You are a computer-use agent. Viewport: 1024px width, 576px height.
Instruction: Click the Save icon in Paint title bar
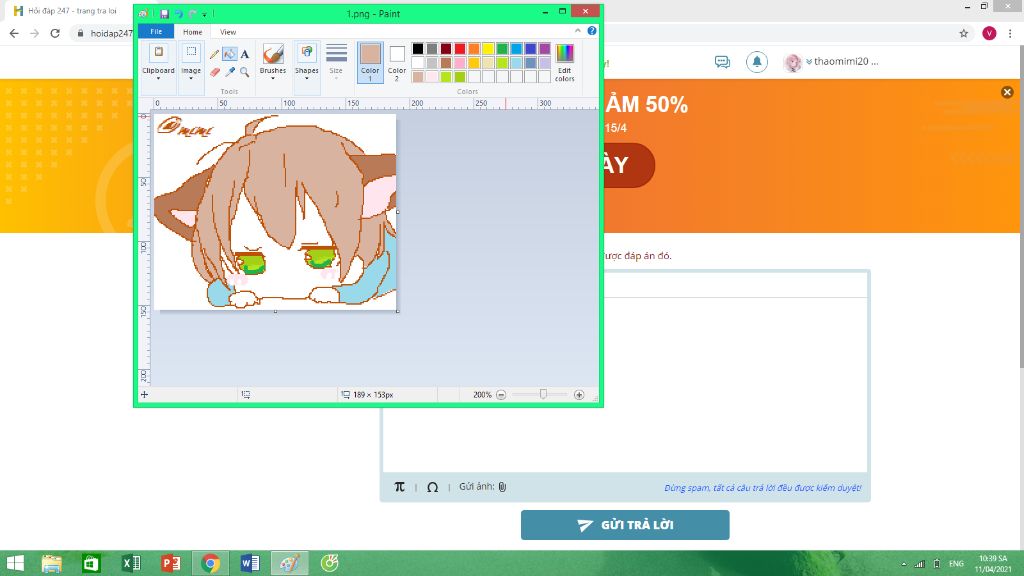point(165,14)
